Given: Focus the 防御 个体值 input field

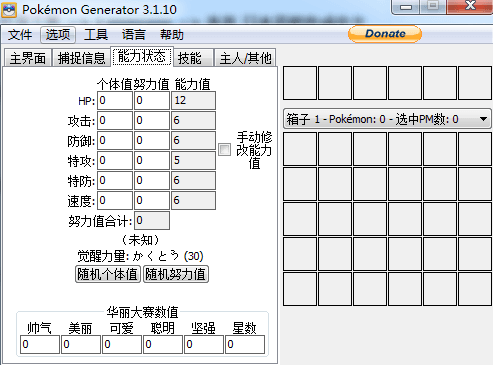Looking at the screenshot, I should [115, 140].
